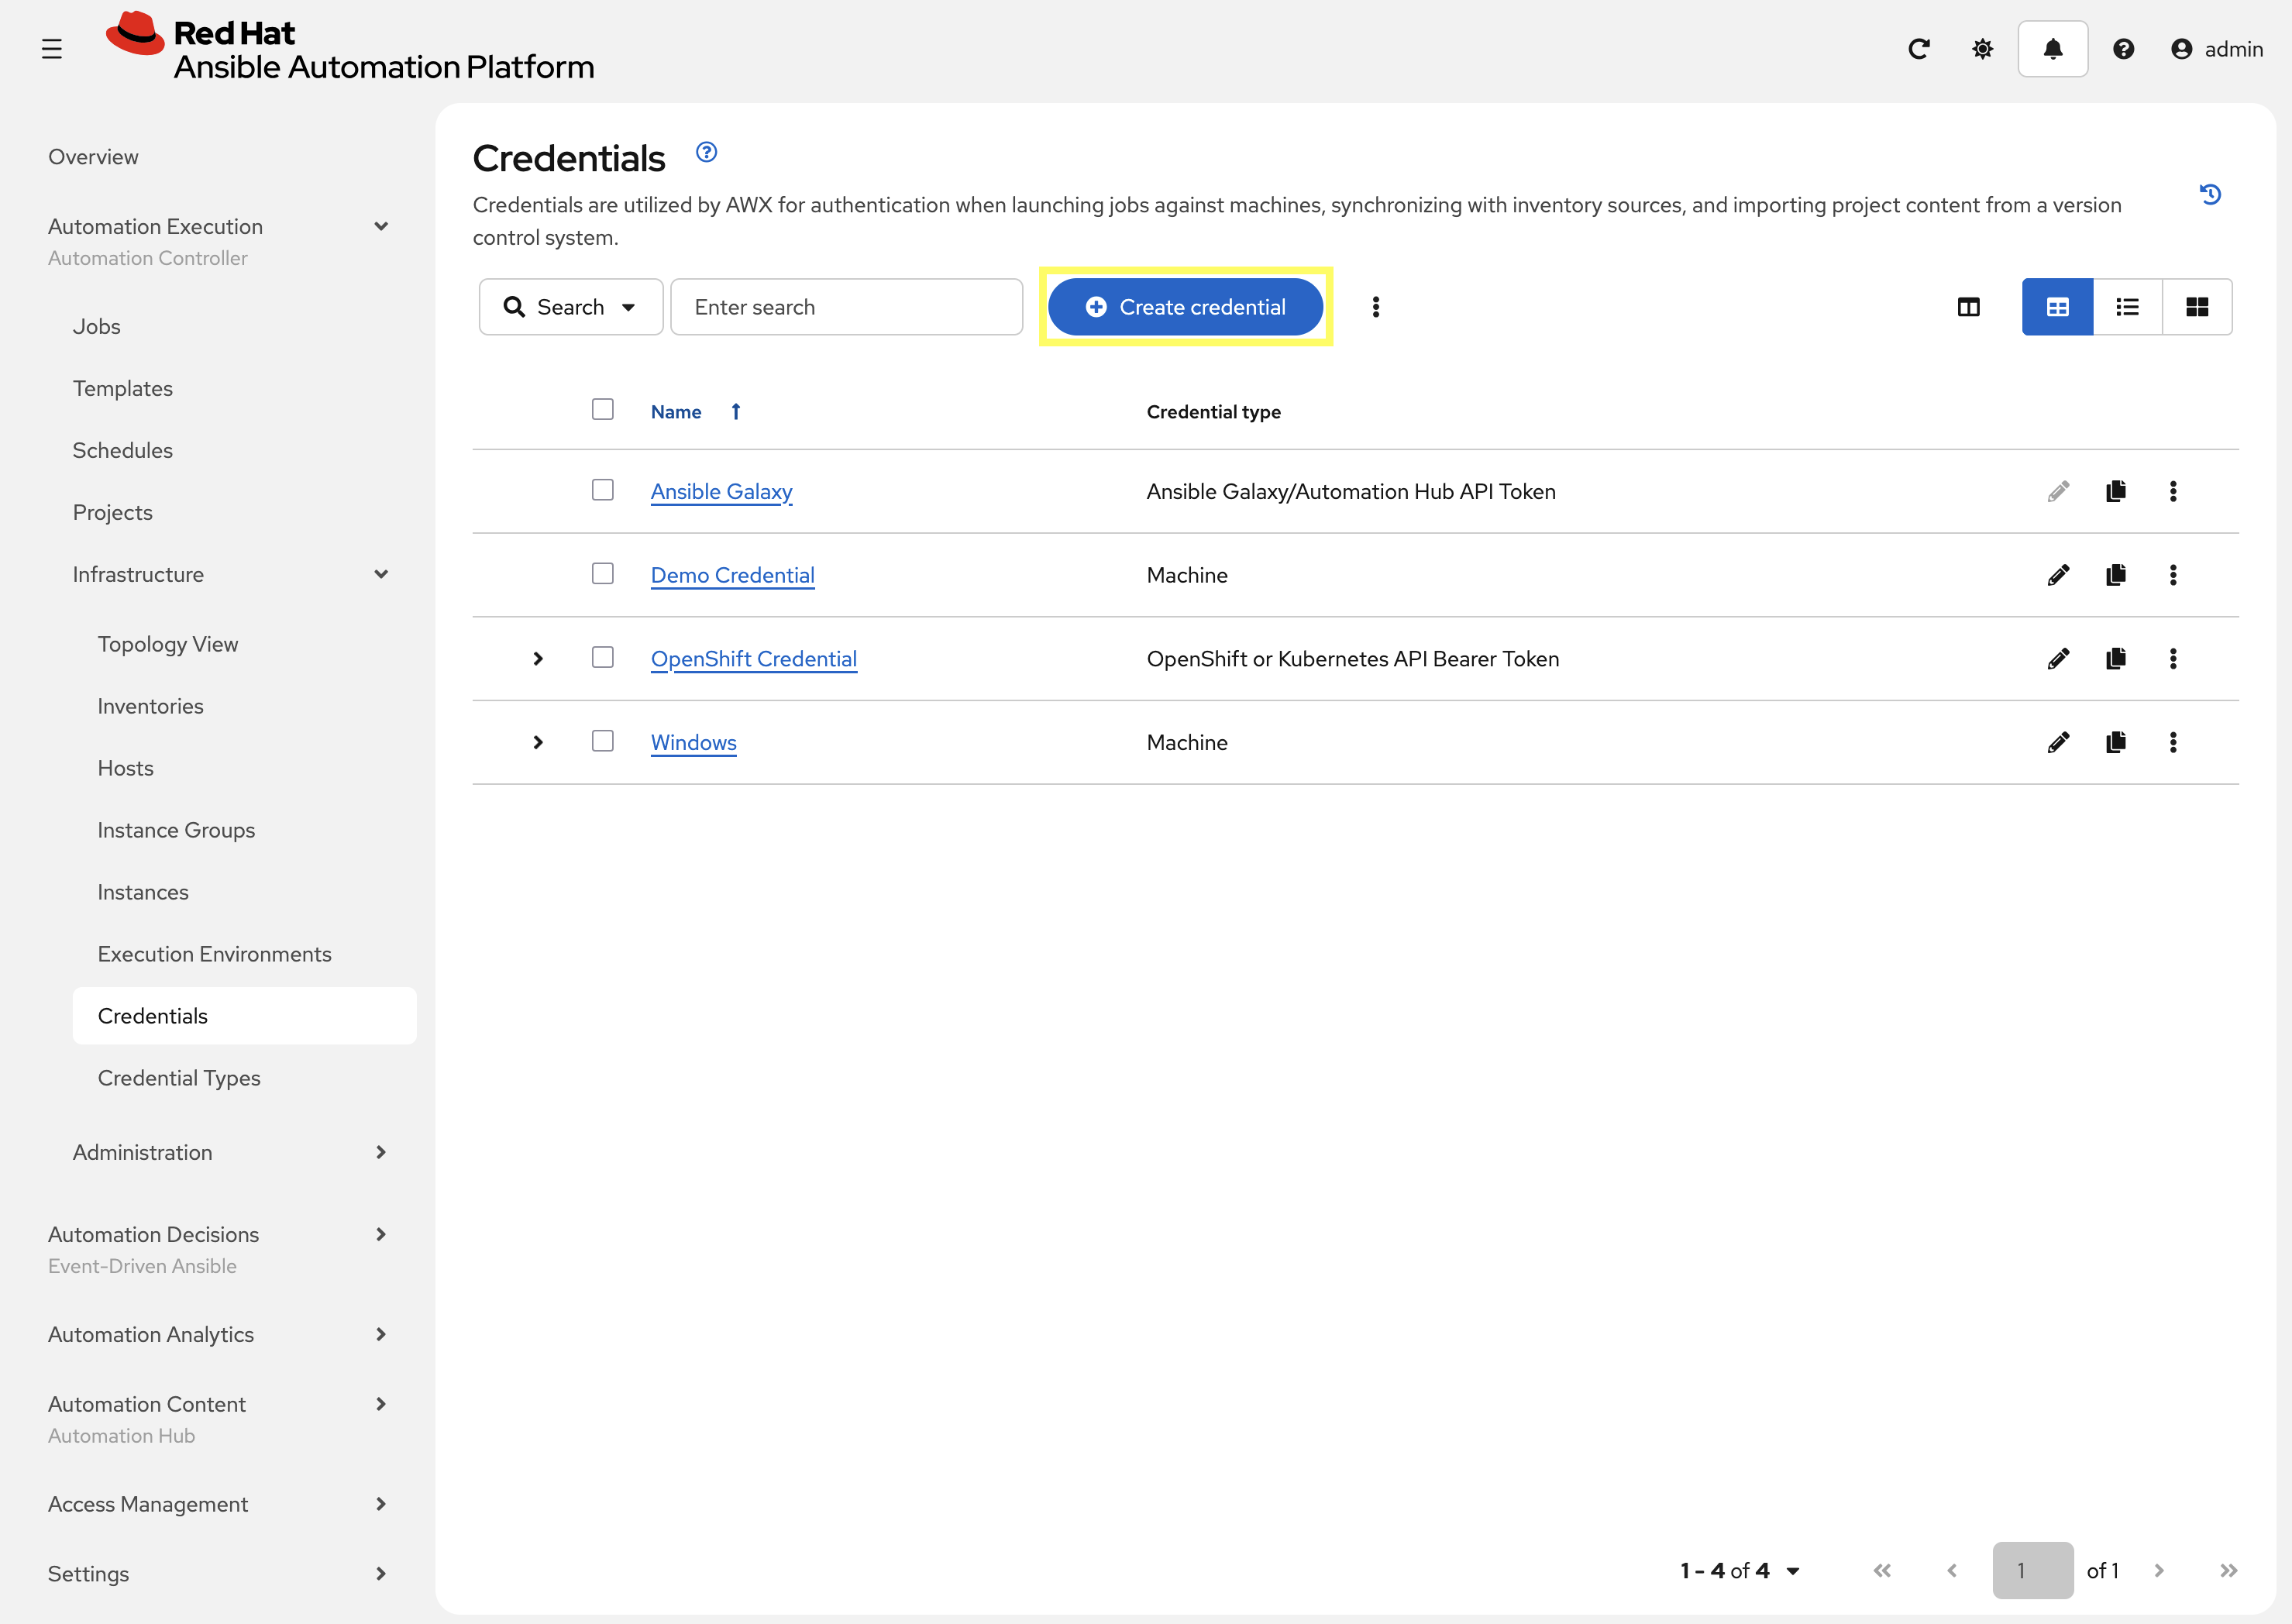Tick the Windows credential checkbox

click(602, 741)
